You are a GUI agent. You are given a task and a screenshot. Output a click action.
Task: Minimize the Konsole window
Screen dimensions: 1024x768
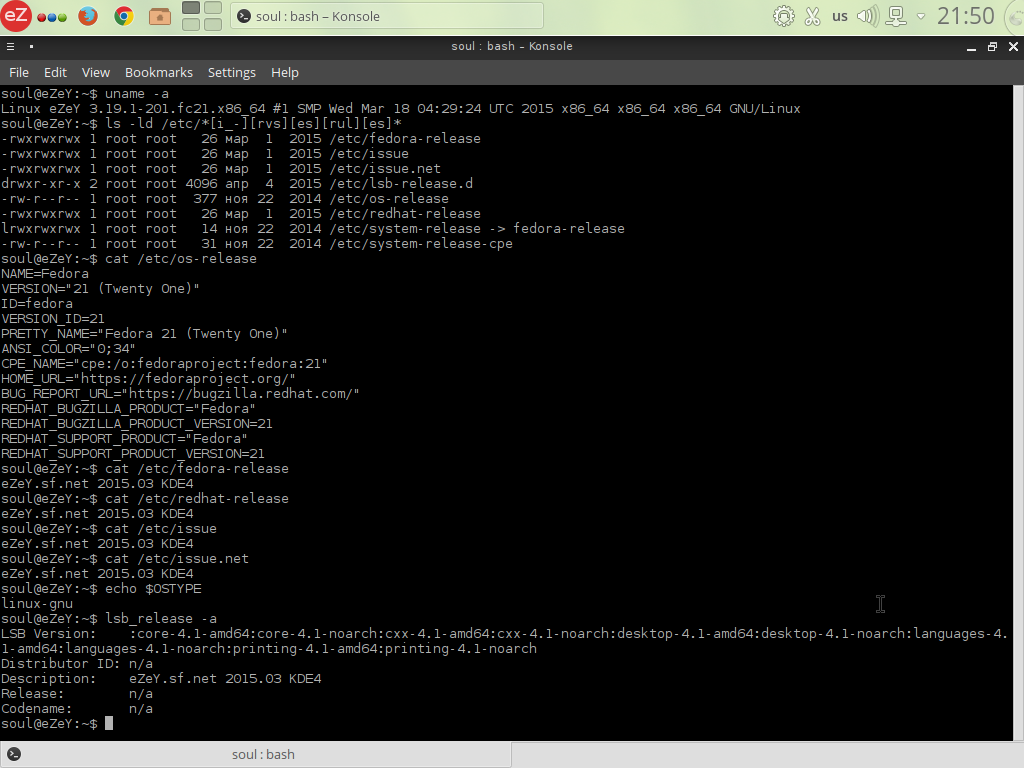971,47
